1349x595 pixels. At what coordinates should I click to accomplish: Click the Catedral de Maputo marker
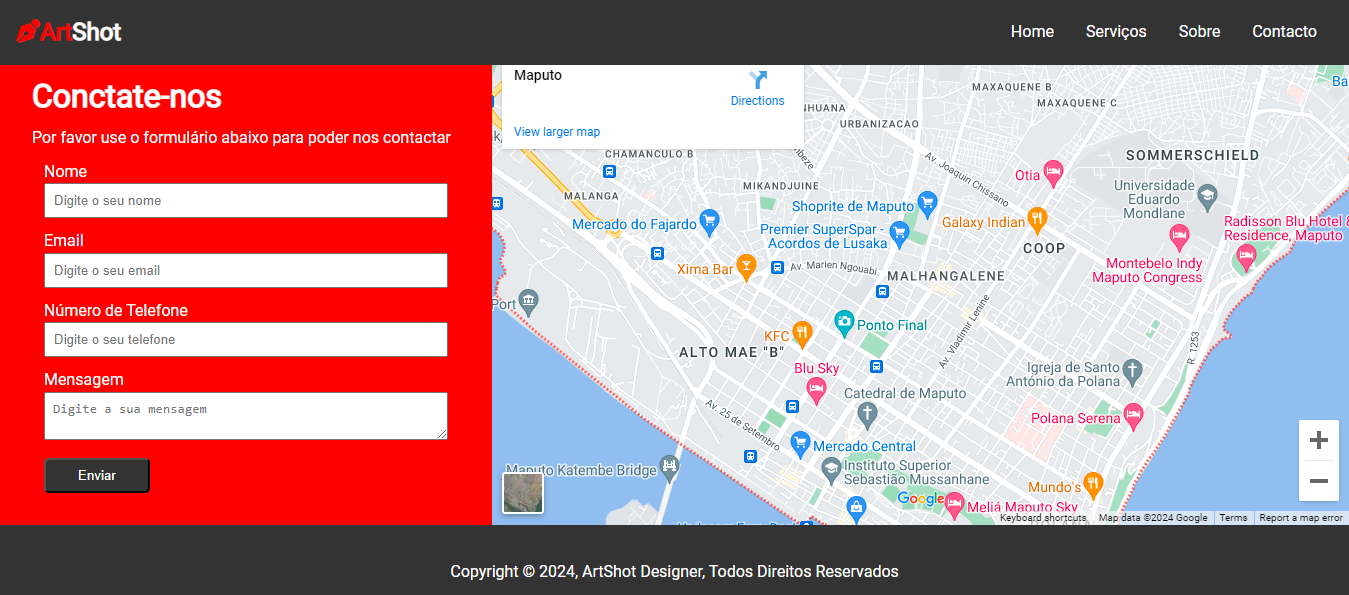point(867,412)
